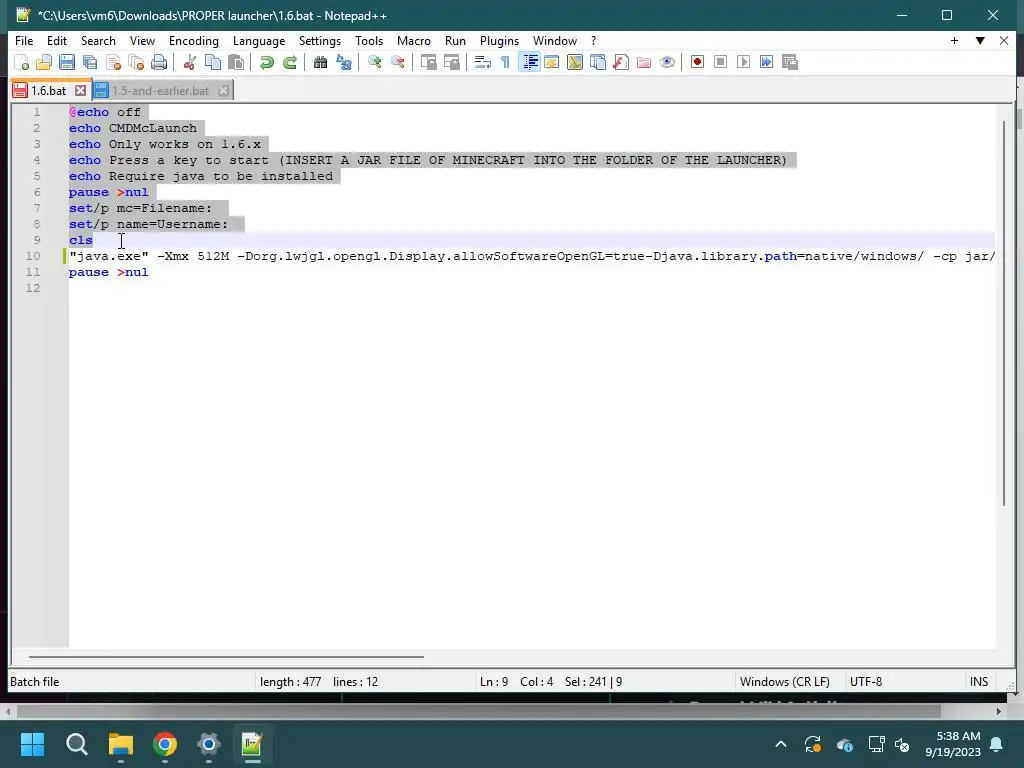Screen dimensions: 1024x768
Task: Click Windows (CR LF) in status bar
Action: [784, 682]
